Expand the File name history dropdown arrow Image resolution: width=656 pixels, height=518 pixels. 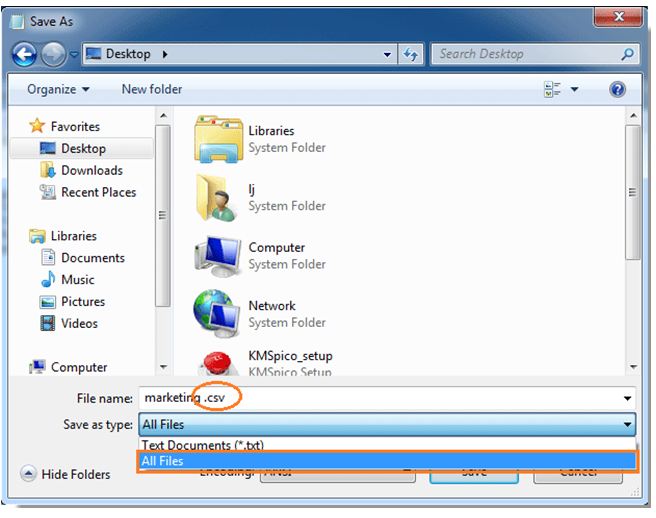pos(627,397)
